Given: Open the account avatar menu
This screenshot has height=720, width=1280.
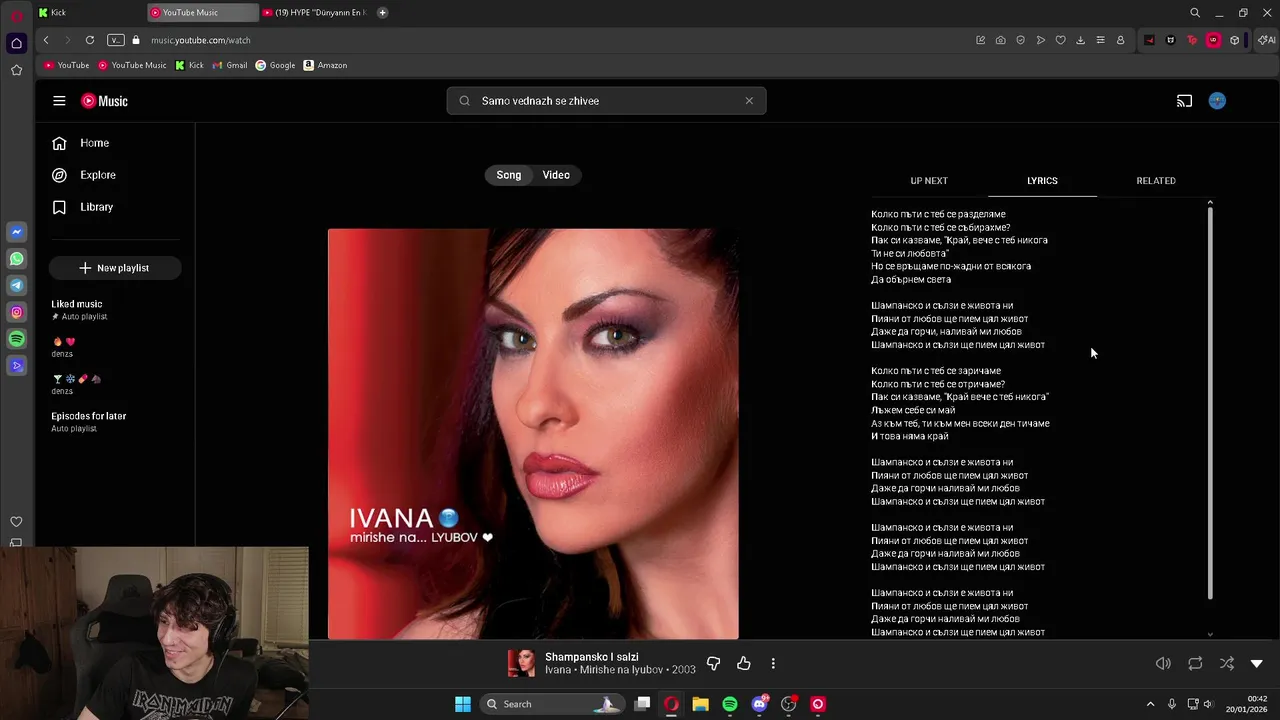Looking at the screenshot, I should point(1217,101).
